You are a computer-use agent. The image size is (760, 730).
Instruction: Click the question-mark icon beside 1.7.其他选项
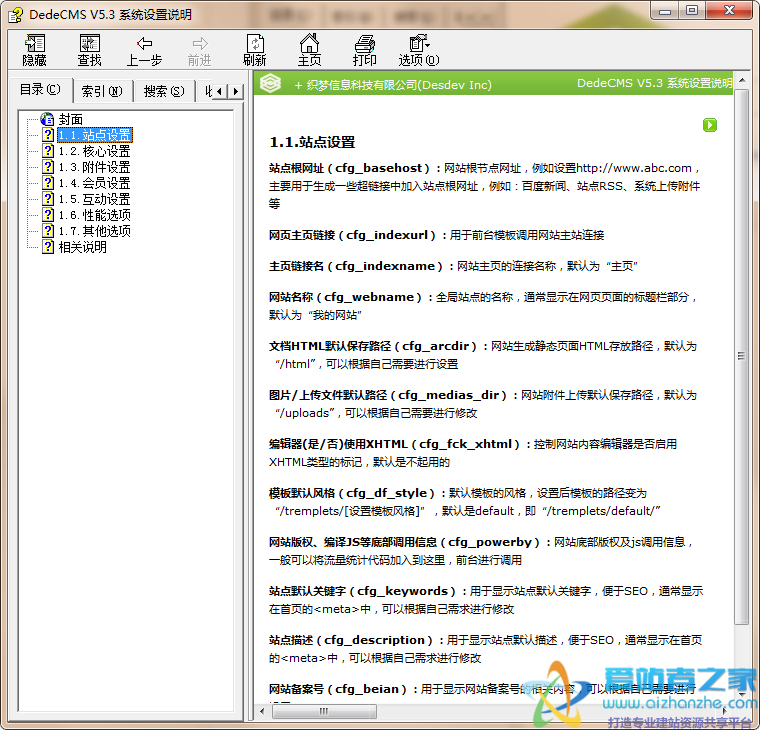tap(48, 231)
